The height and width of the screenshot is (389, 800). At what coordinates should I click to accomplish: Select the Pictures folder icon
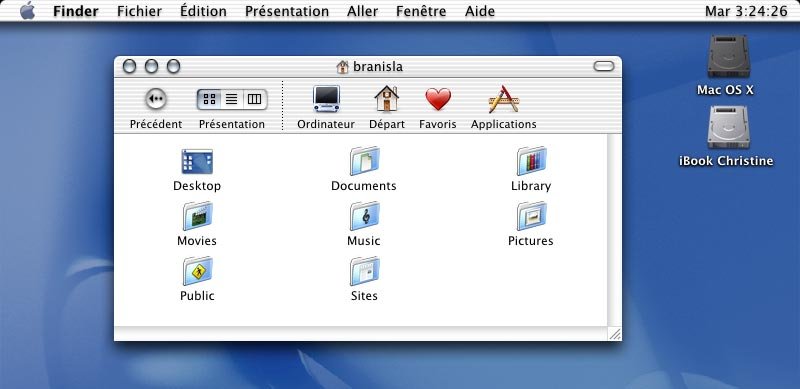[531, 216]
